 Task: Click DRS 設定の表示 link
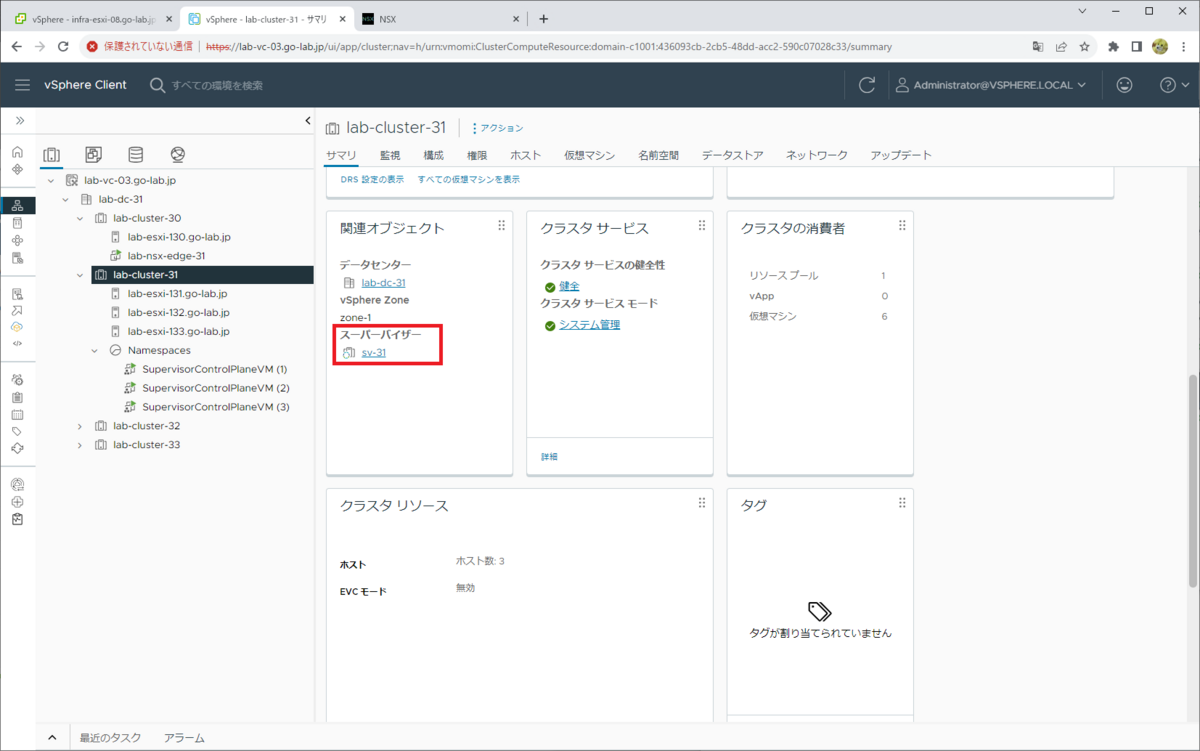pyautogui.click(x=372, y=179)
